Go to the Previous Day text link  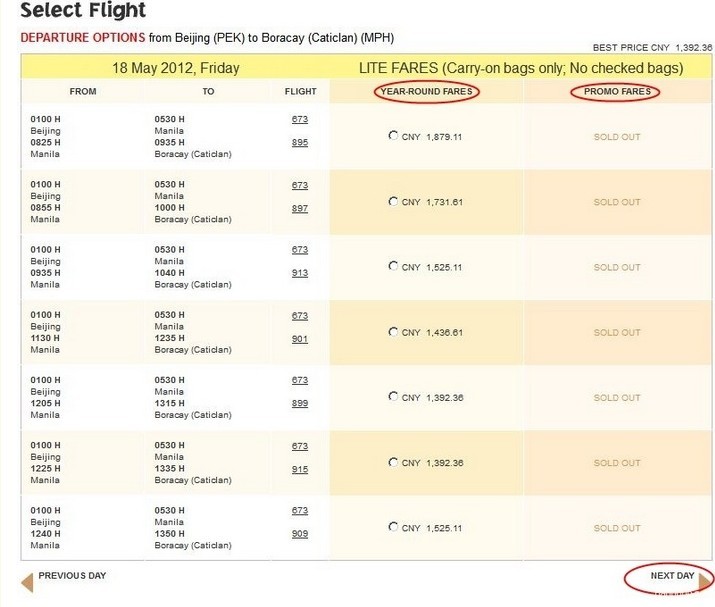[x=72, y=576]
